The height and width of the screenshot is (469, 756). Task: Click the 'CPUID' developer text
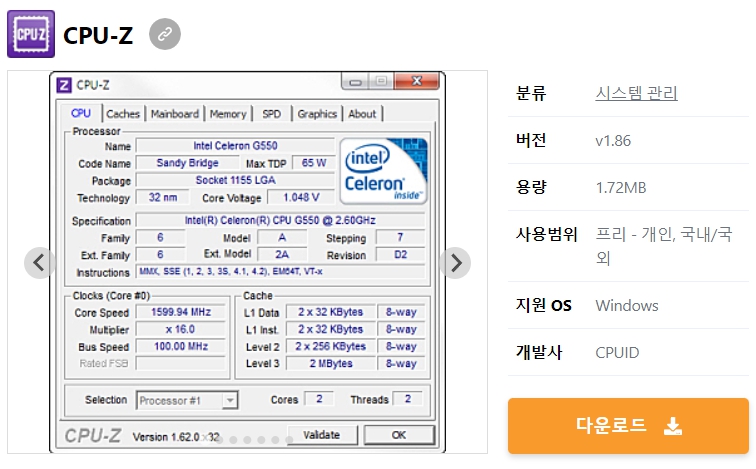(x=617, y=353)
